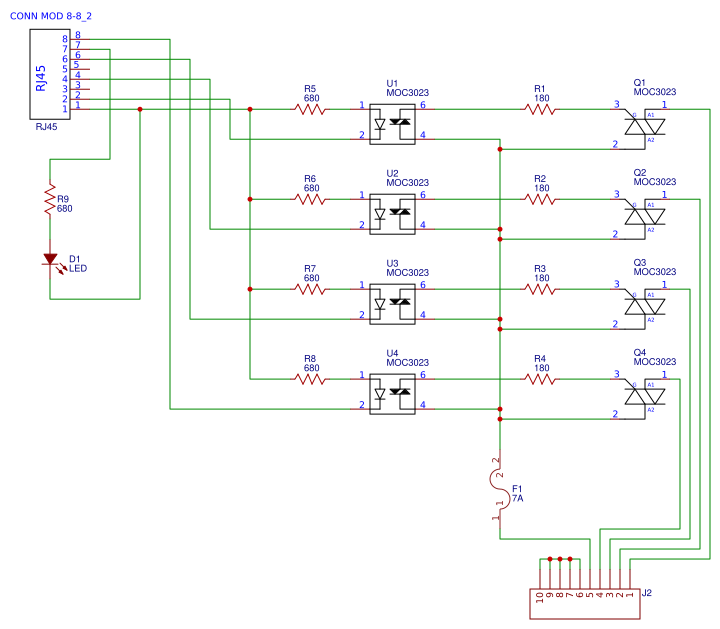The height and width of the screenshot is (629, 720).
Task: Select triac Q3 symbol
Action: pyautogui.click(x=645, y=307)
